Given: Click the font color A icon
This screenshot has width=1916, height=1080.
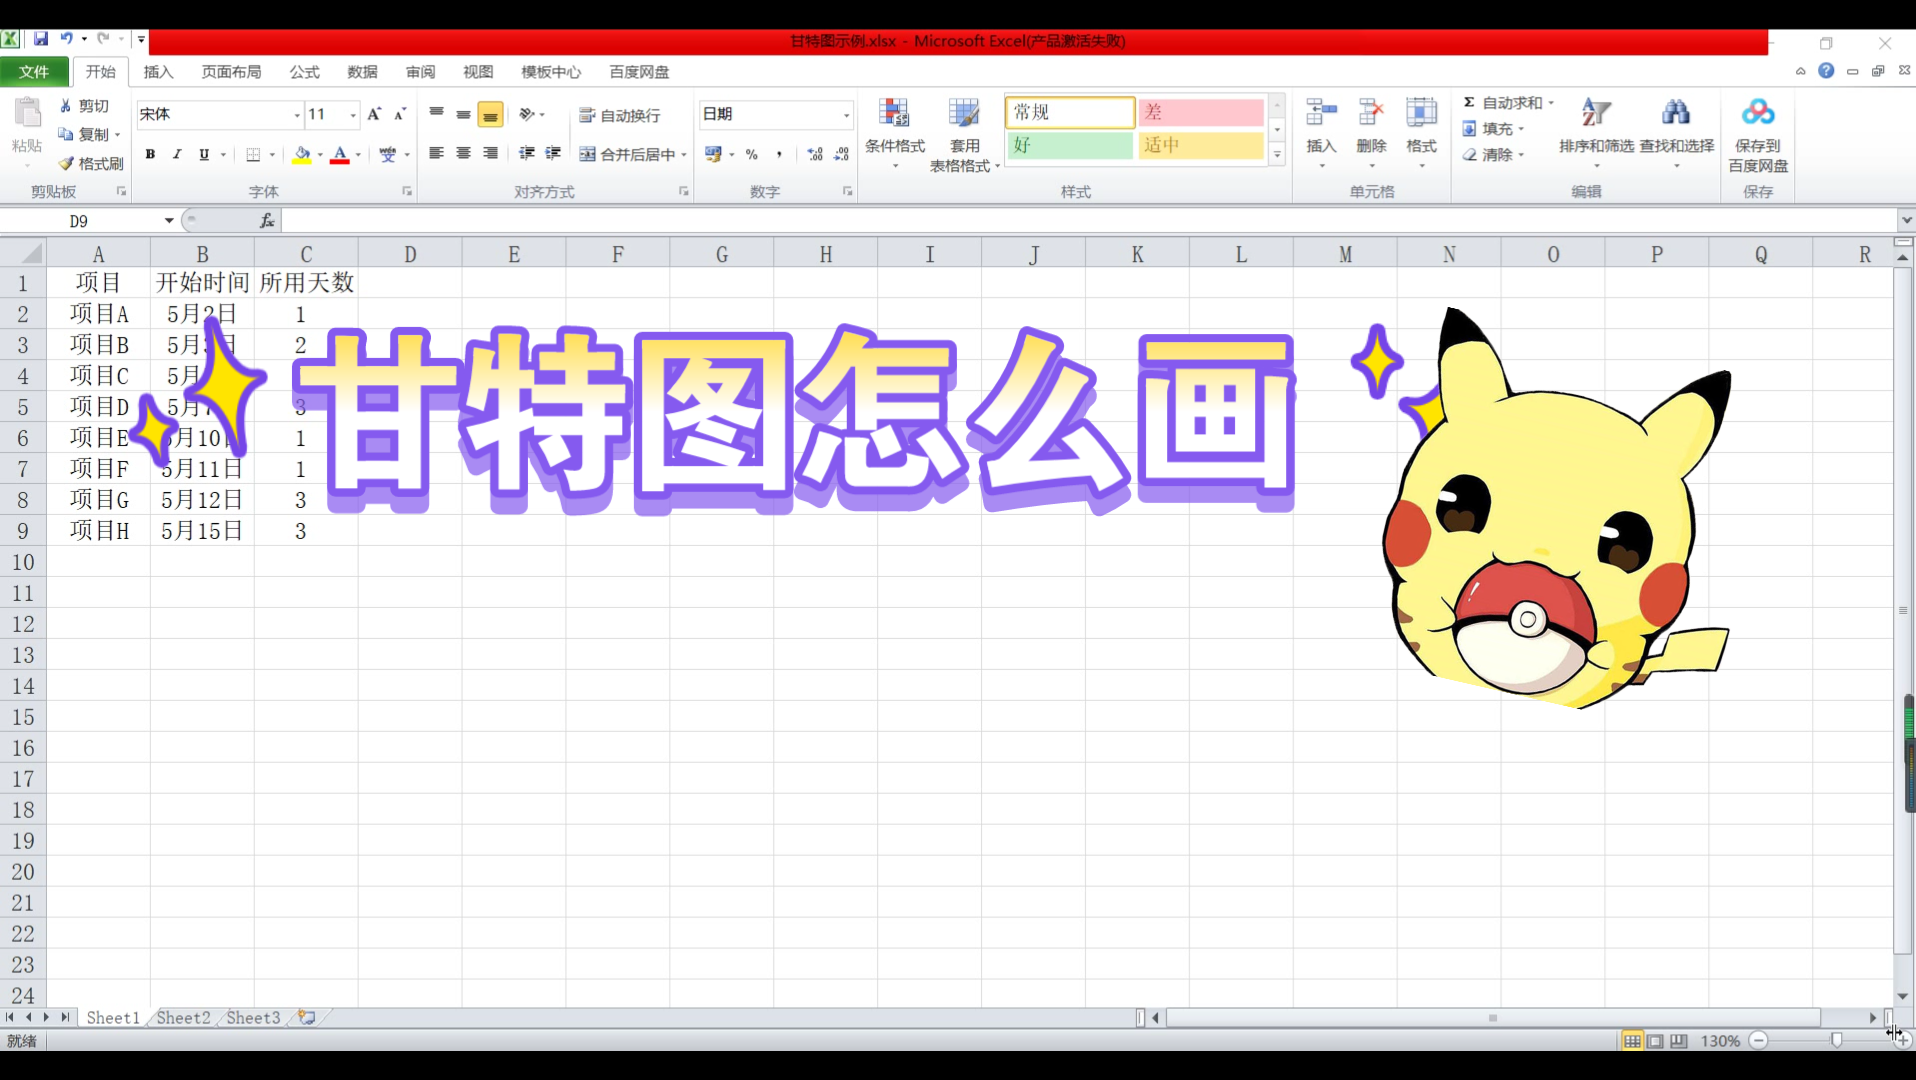Looking at the screenshot, I should coord(340,154).
